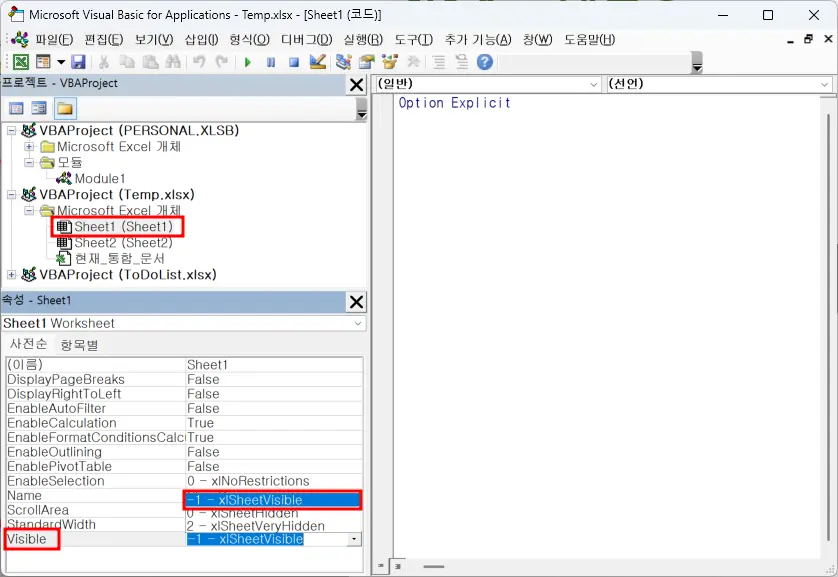The image size is (838, 577).
Task: Open the (선언) procedure dropdown
Action: [824, 85]
